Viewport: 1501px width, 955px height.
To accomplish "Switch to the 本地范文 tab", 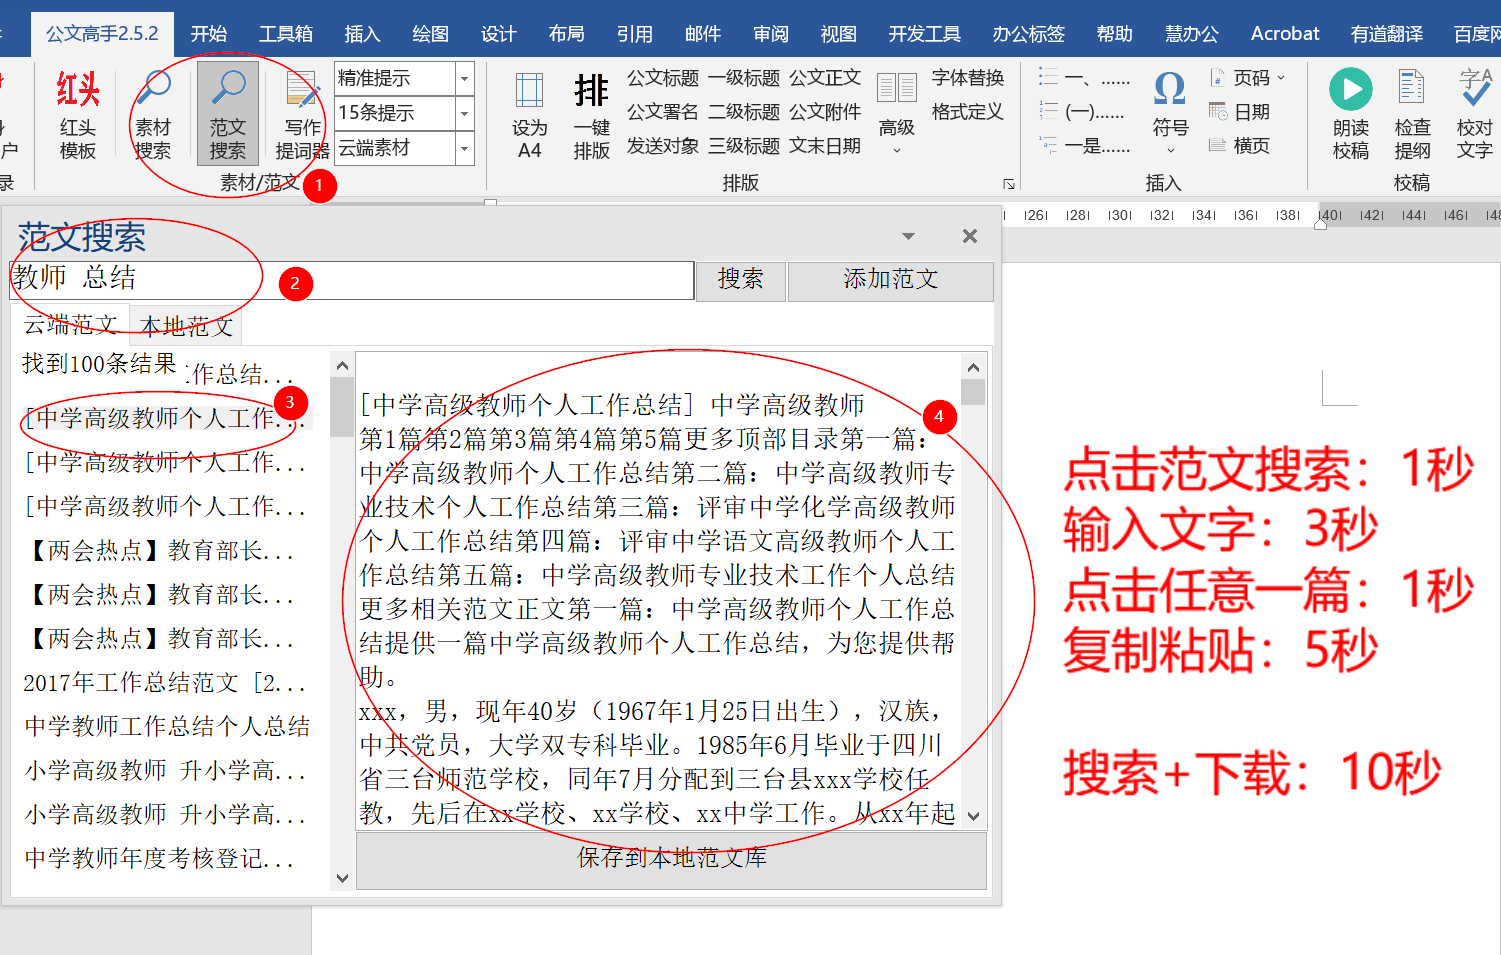I will 186,326.
